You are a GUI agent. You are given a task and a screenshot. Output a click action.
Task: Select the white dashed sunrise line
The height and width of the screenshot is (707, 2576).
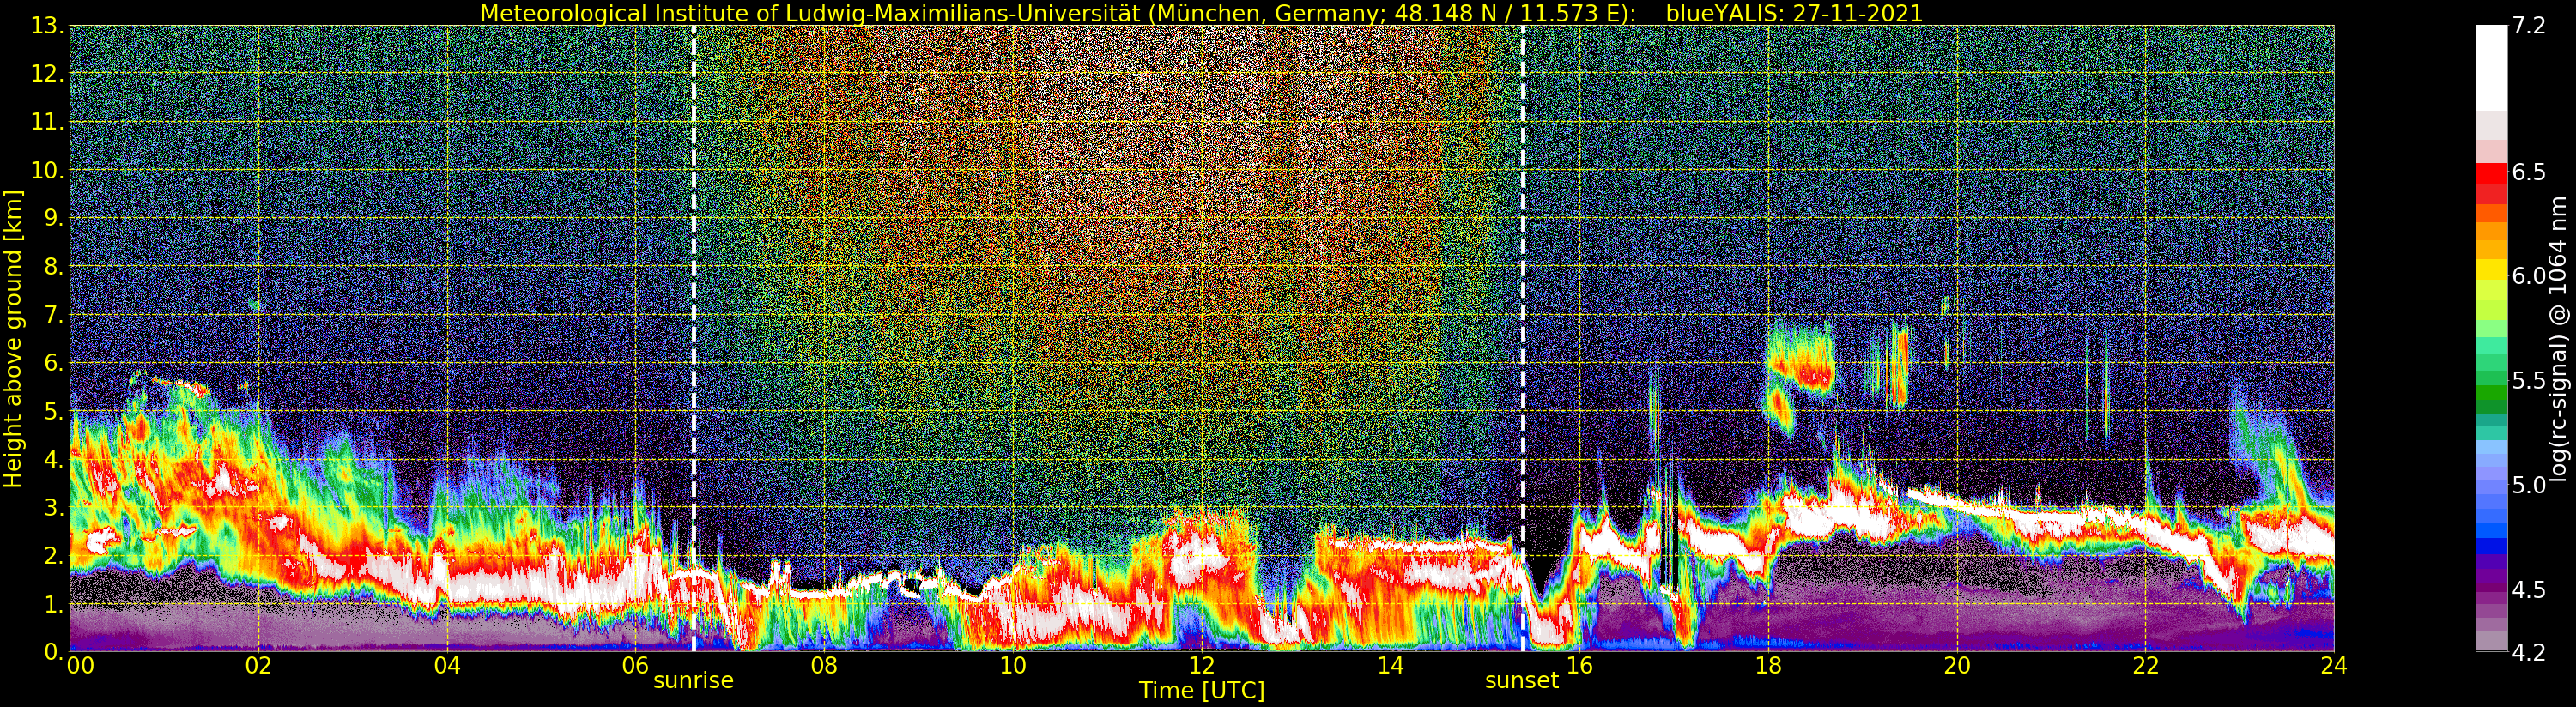[x=694, y=300]
